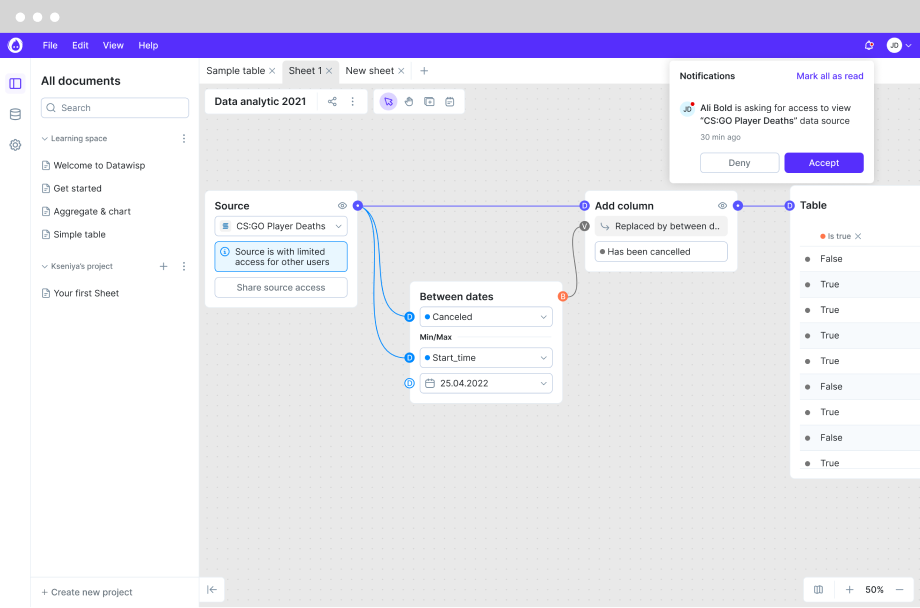Add a sheet to Kseniya's project
This screenshot has height=608, width=920.
coord(164,266)
